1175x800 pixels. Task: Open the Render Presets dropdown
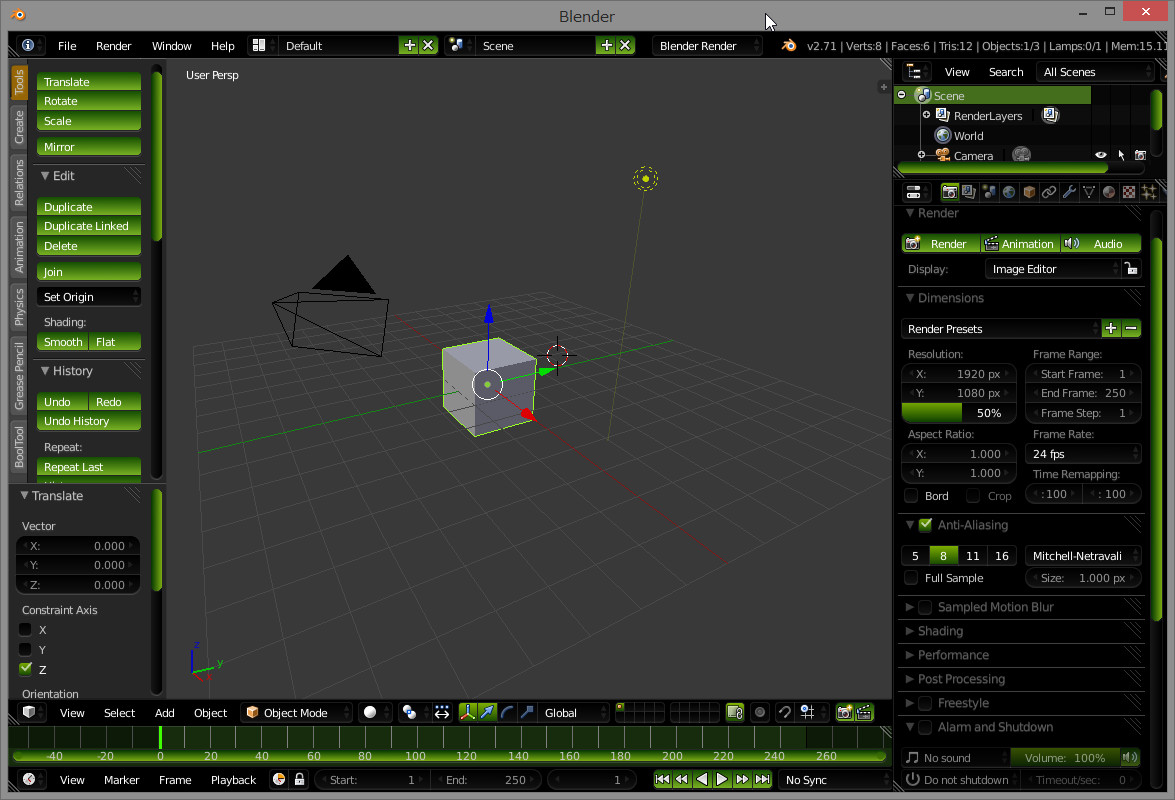coord(1000,329)
